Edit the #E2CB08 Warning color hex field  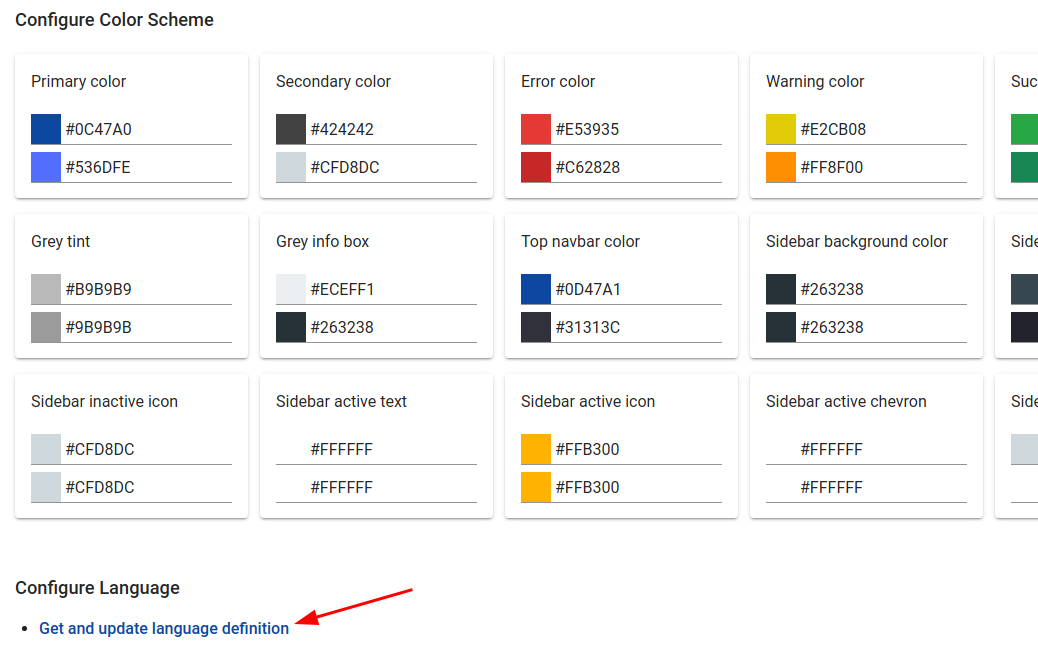(881, 129)
